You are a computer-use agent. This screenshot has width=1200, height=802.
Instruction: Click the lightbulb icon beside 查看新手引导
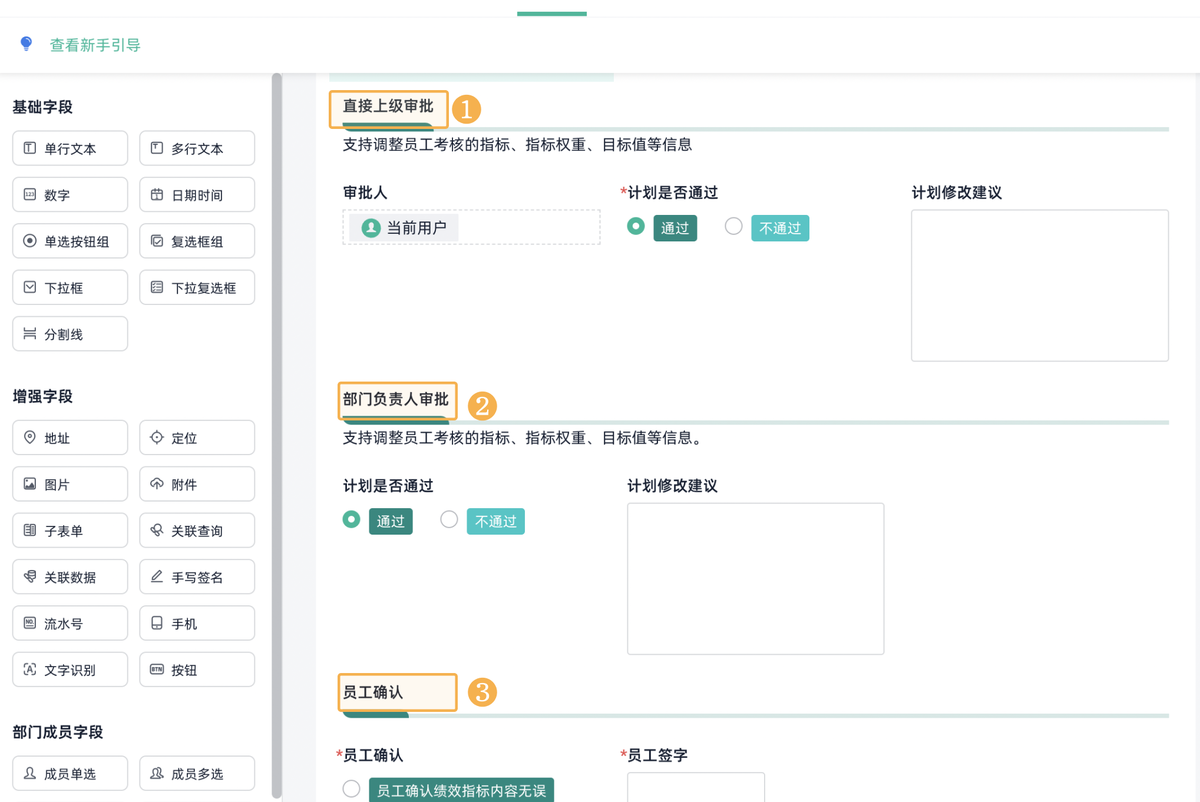(27, 44)
